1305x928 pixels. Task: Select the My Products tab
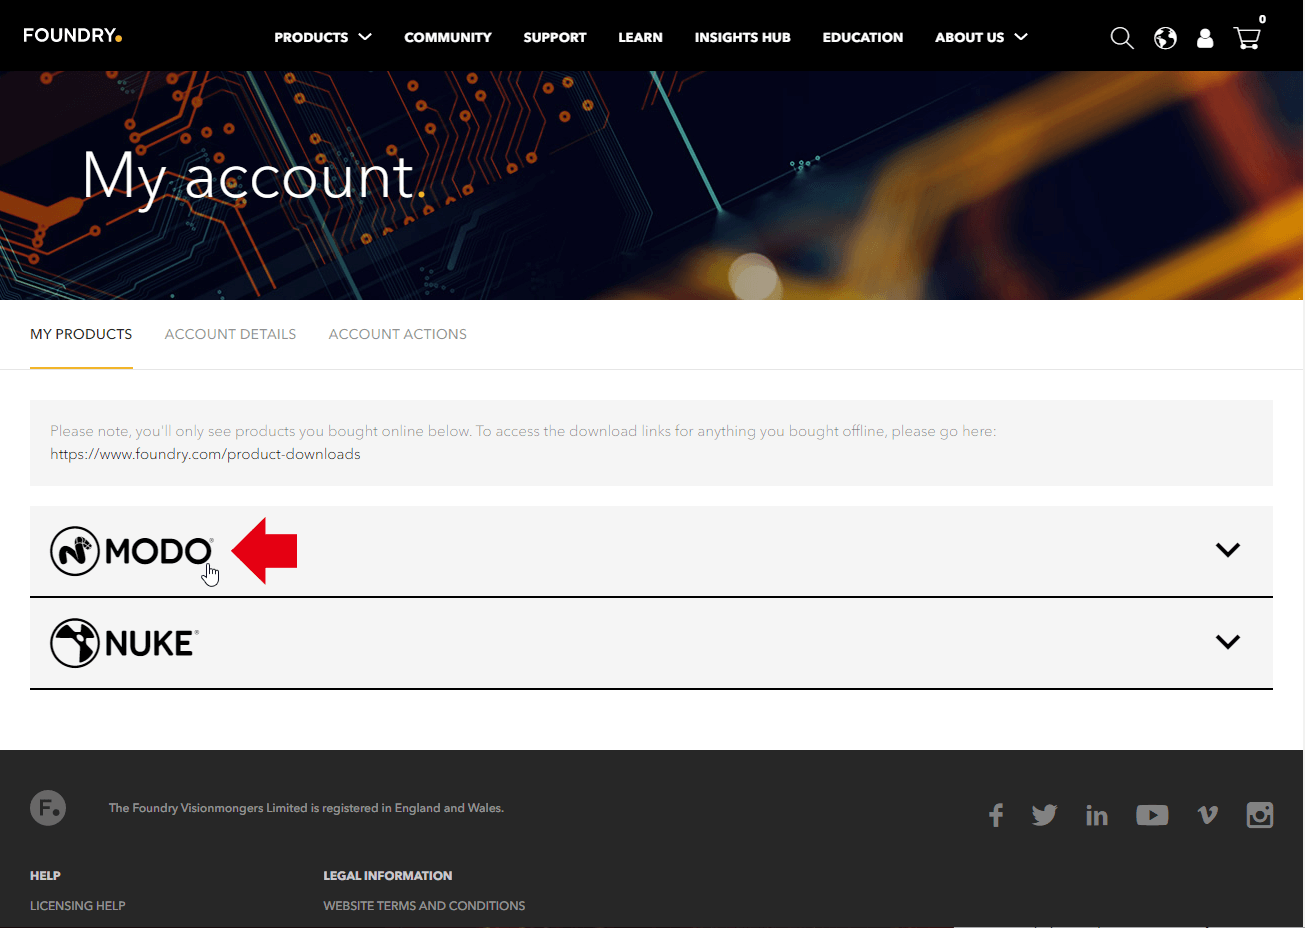[81, 334]
